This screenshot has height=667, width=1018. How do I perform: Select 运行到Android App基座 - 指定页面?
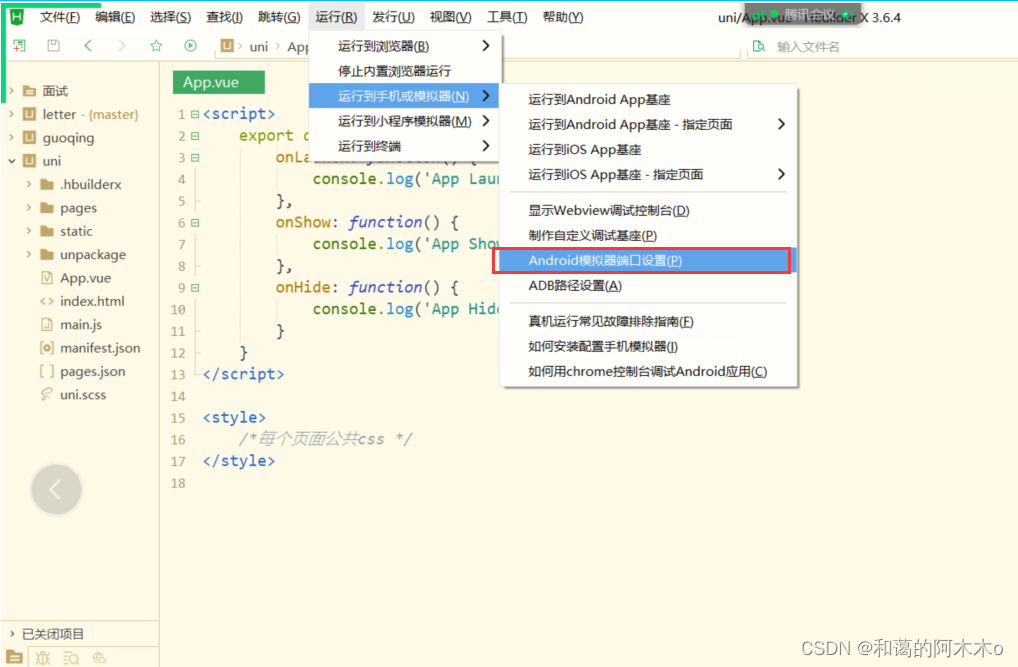[x=648, y=124]
